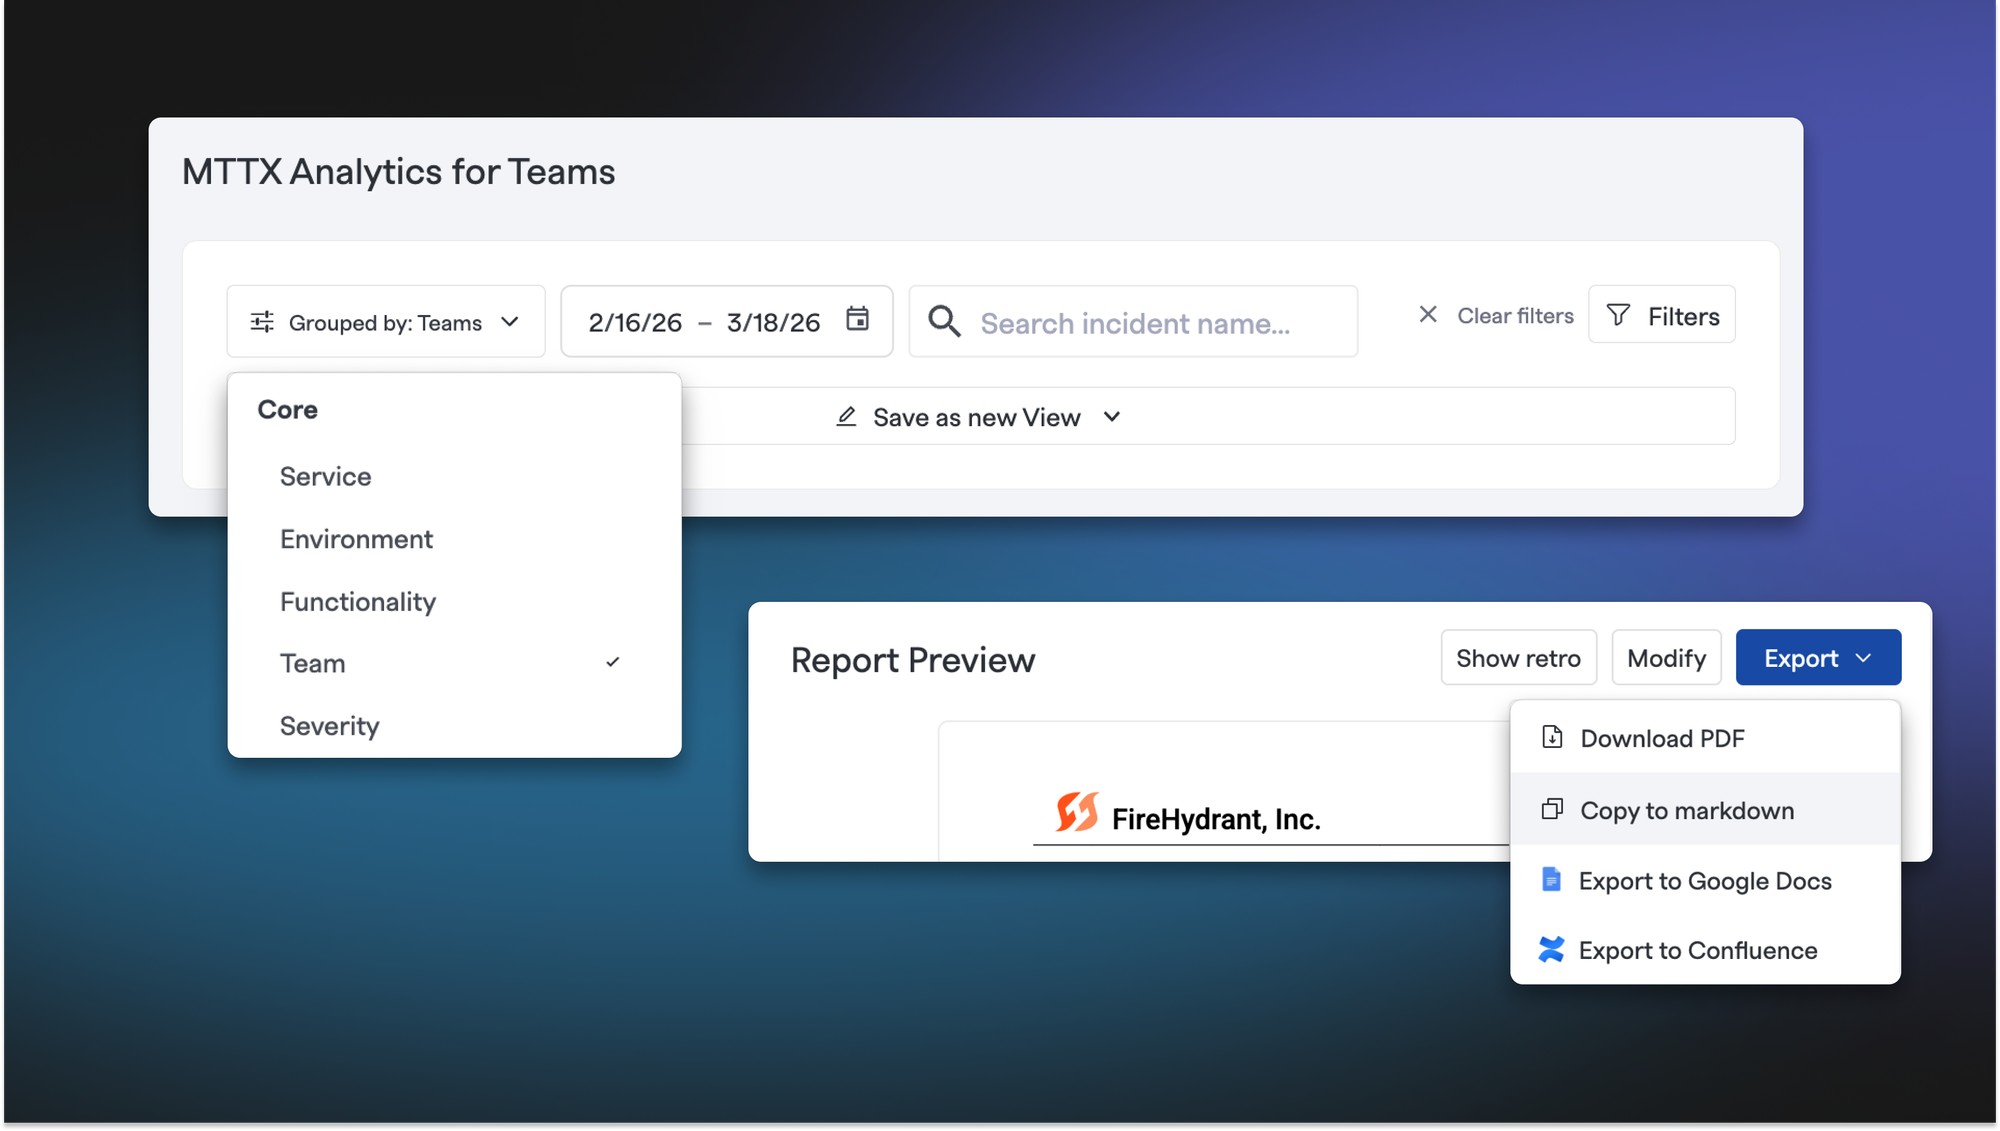Click Save as new View
Image resolution: width=2000 pixels, height=1131 pixels.
977,417
